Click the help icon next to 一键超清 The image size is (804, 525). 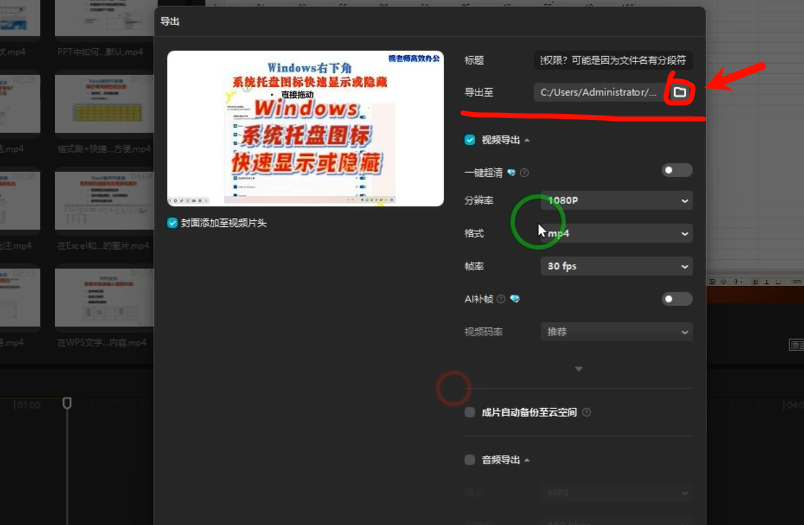click(524, 172)
